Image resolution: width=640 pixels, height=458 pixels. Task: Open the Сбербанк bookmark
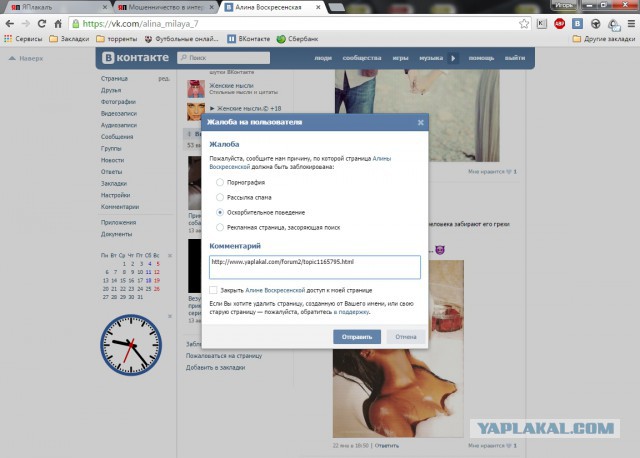(297, 39)
